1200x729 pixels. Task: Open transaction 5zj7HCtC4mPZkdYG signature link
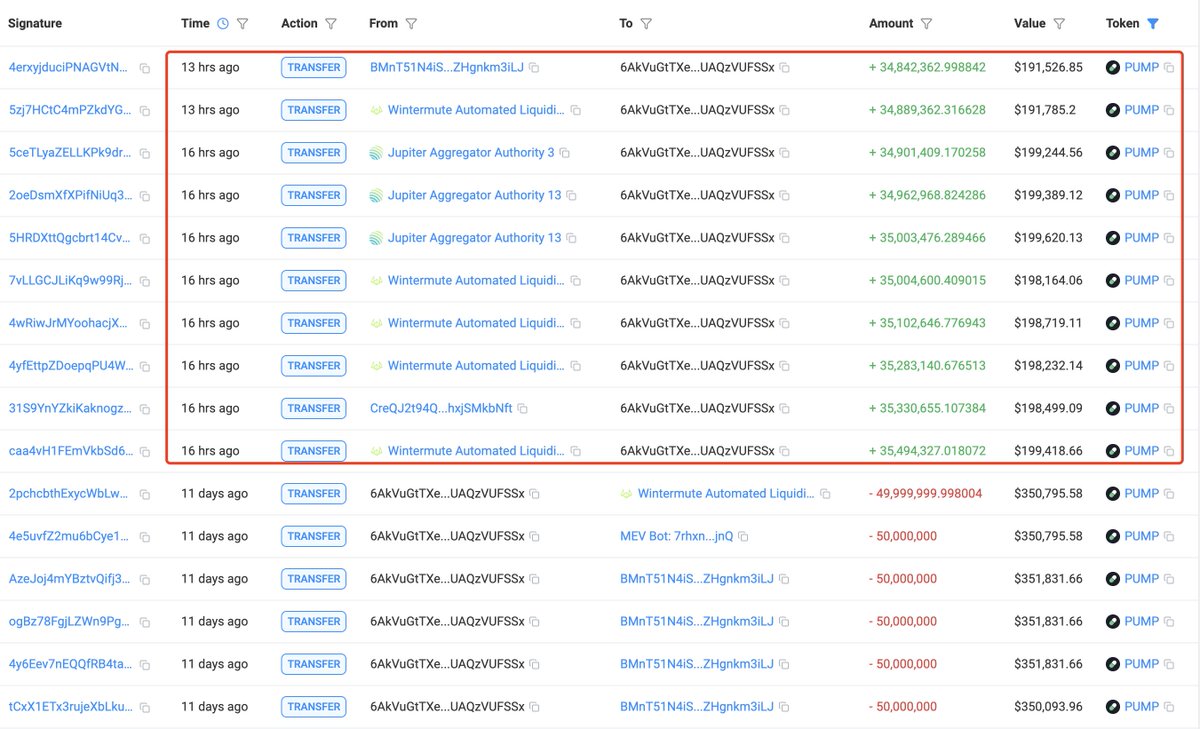69,110
